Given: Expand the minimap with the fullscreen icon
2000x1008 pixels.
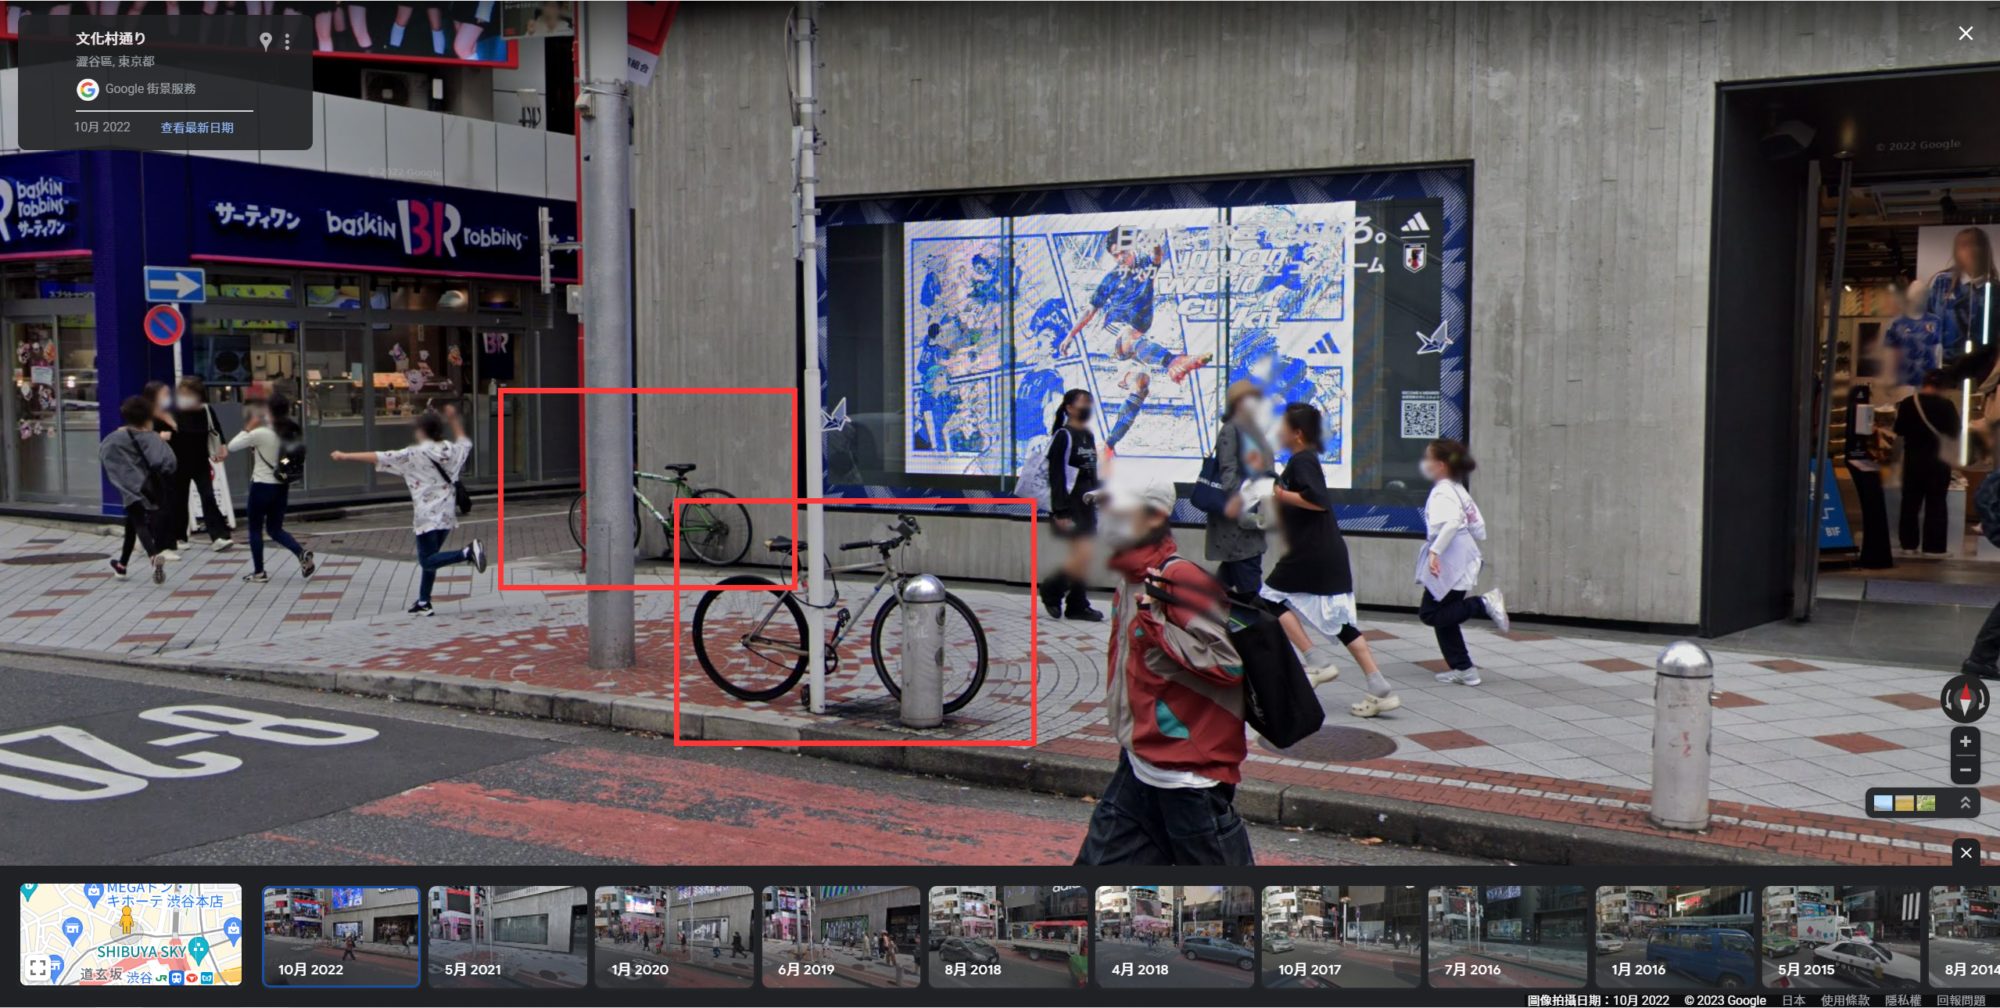Looking at the screenshot, I should tap(38, 967).
